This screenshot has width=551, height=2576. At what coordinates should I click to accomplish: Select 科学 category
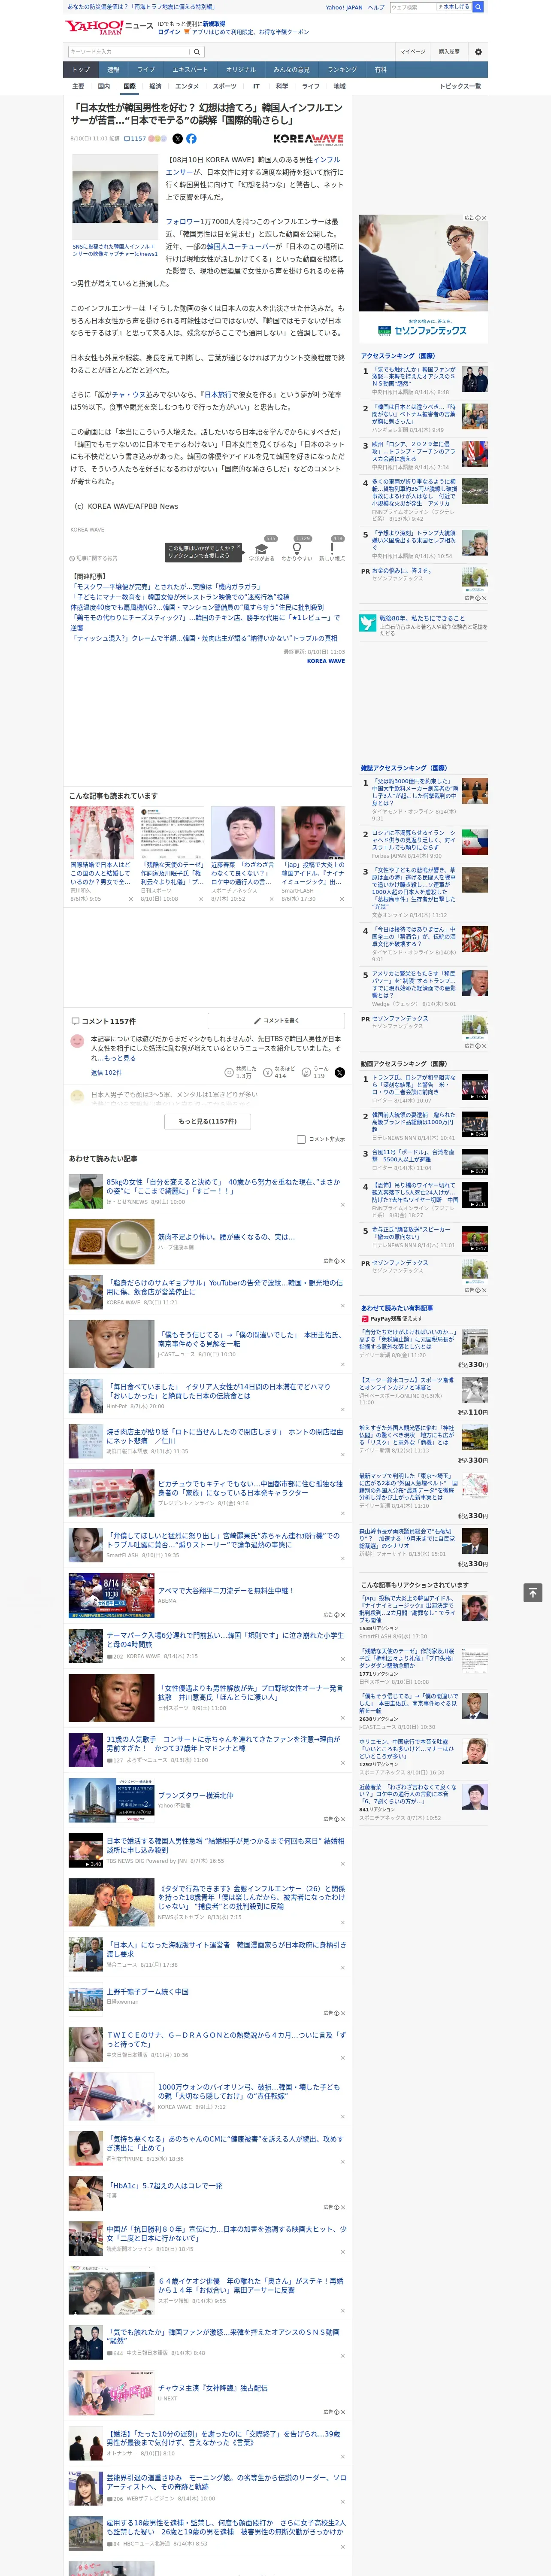coord(282,86)
